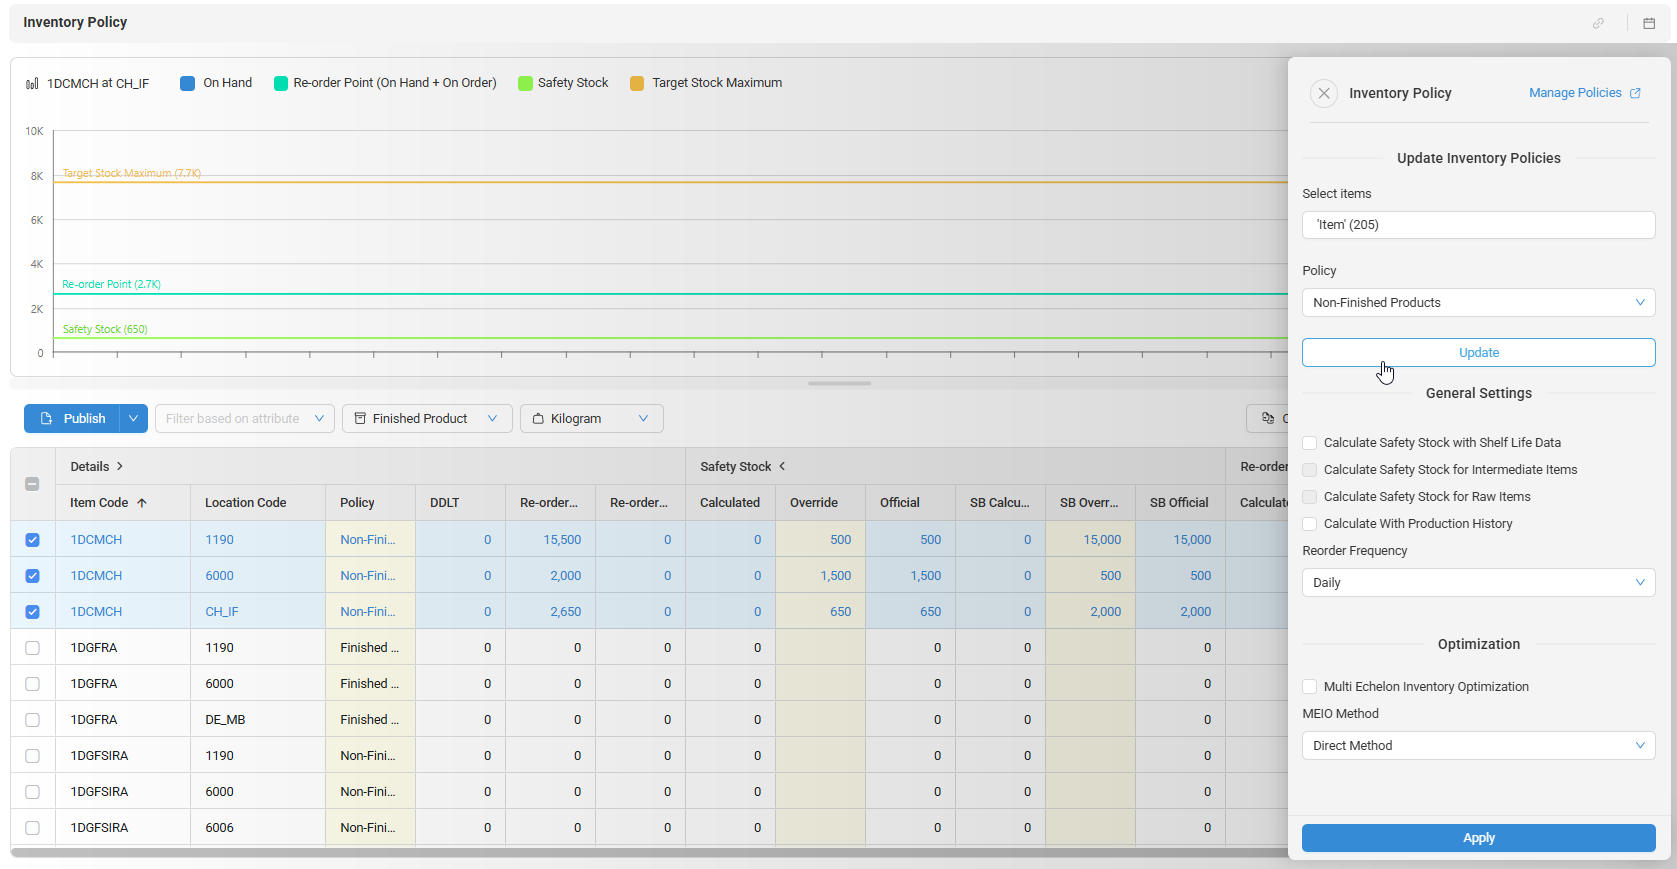1677x869 pixels.
Task: Expand the Details column group
Action: pyautogui.click(x=120, y=467)
